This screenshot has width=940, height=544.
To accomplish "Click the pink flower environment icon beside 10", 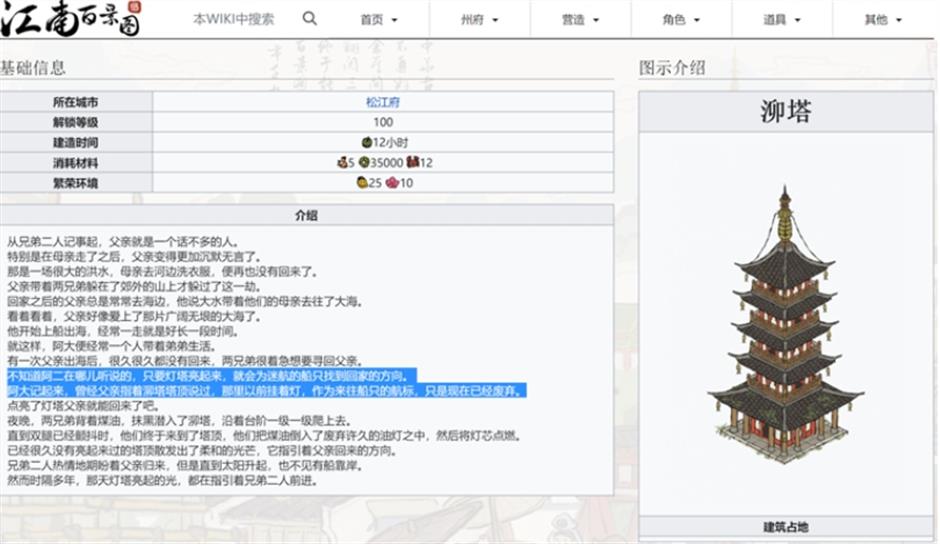I will [391, 182].
